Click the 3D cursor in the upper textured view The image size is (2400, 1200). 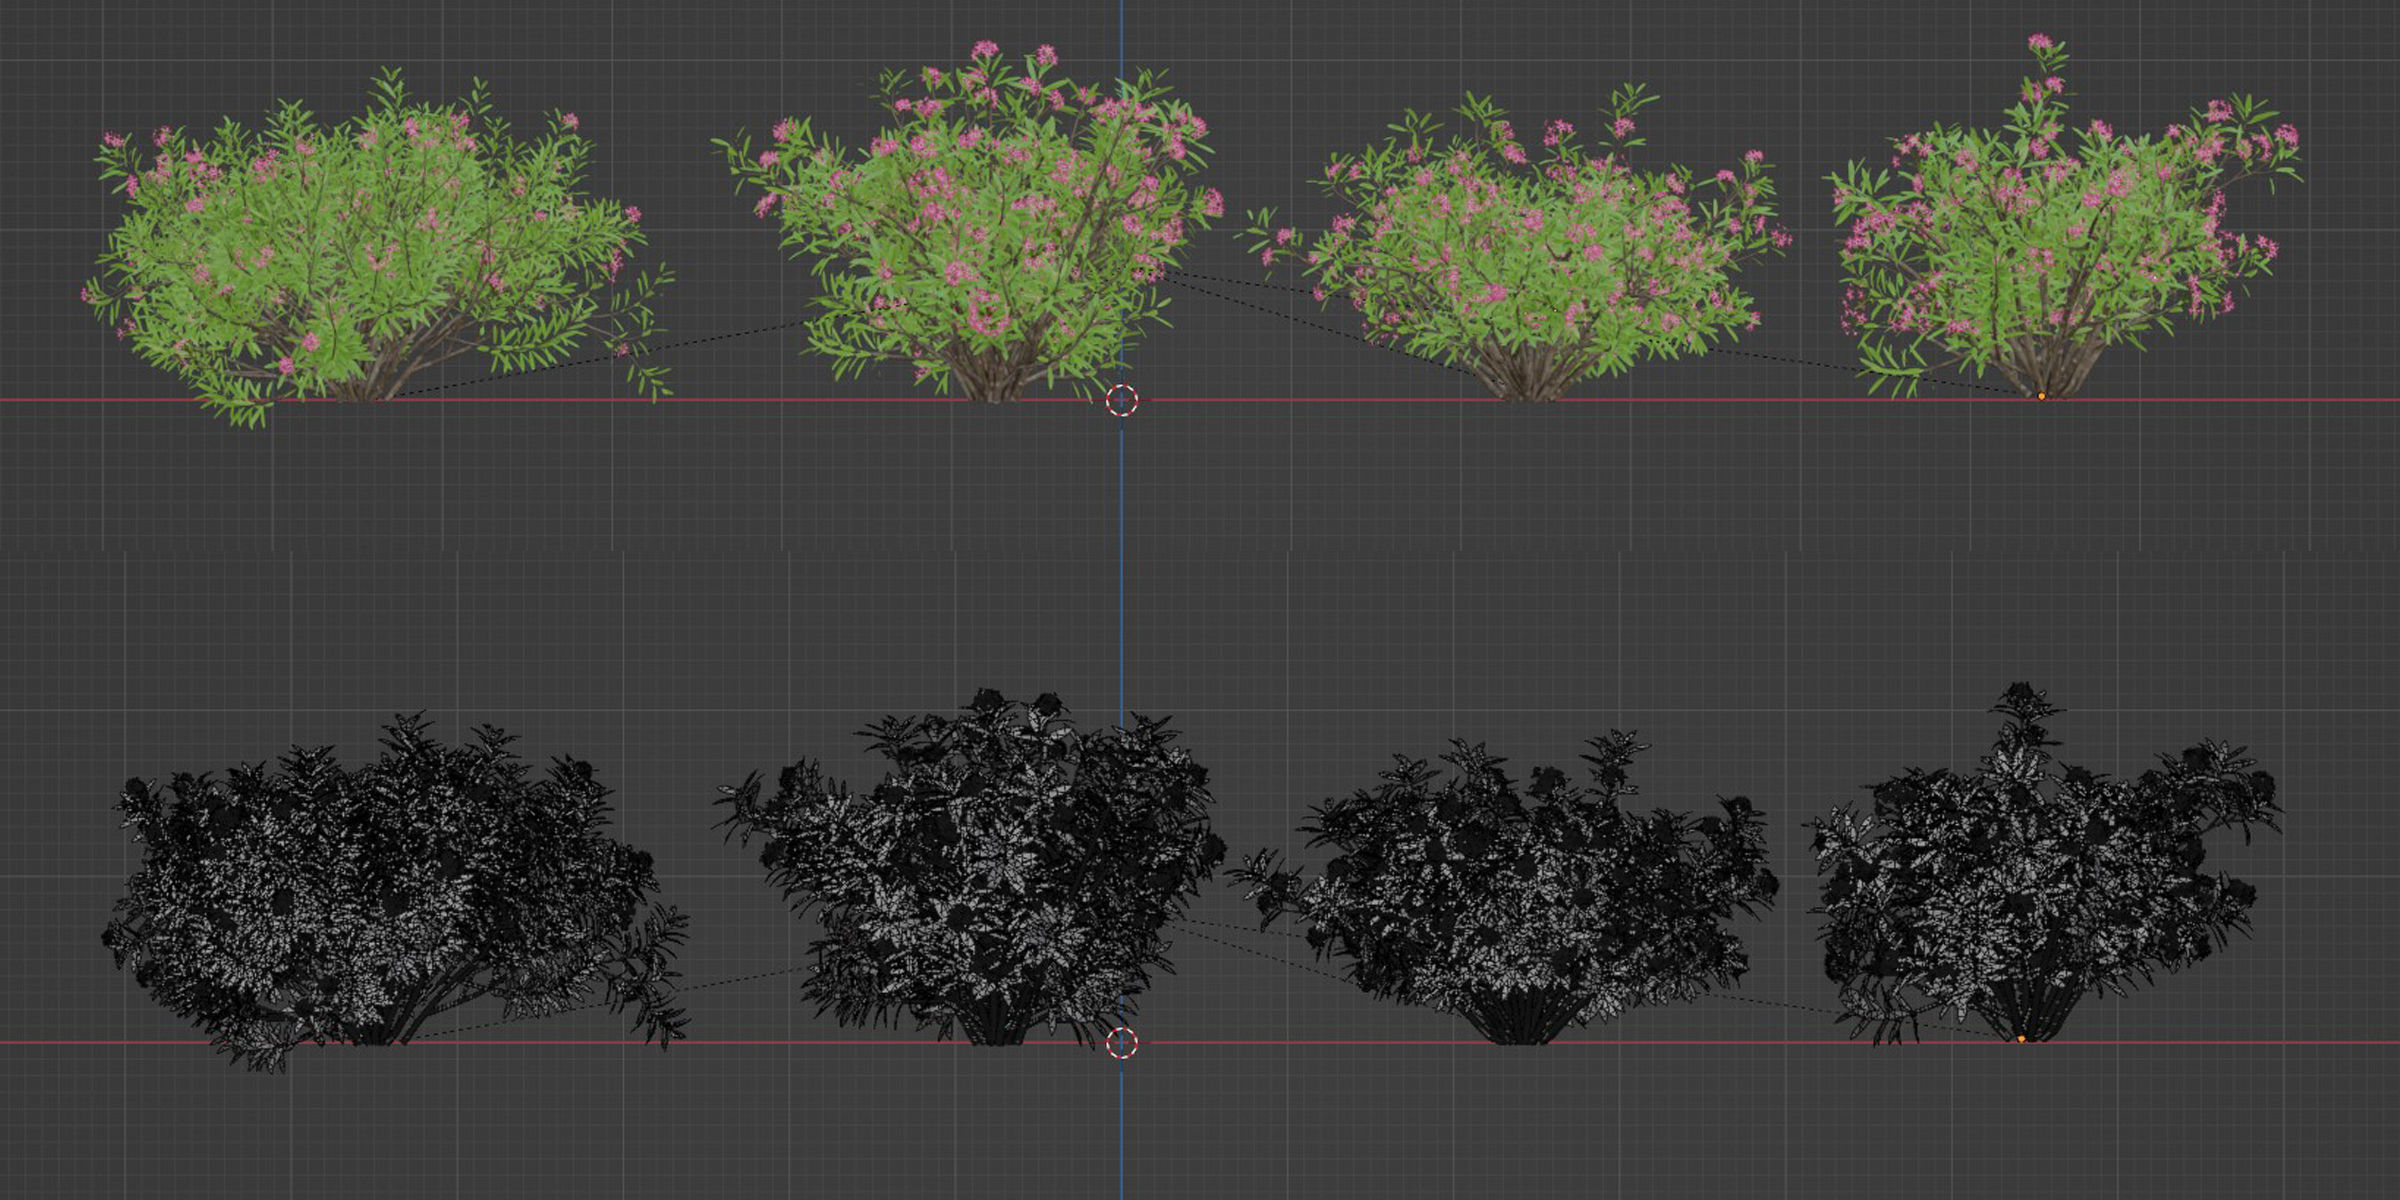click(1122, 400)
